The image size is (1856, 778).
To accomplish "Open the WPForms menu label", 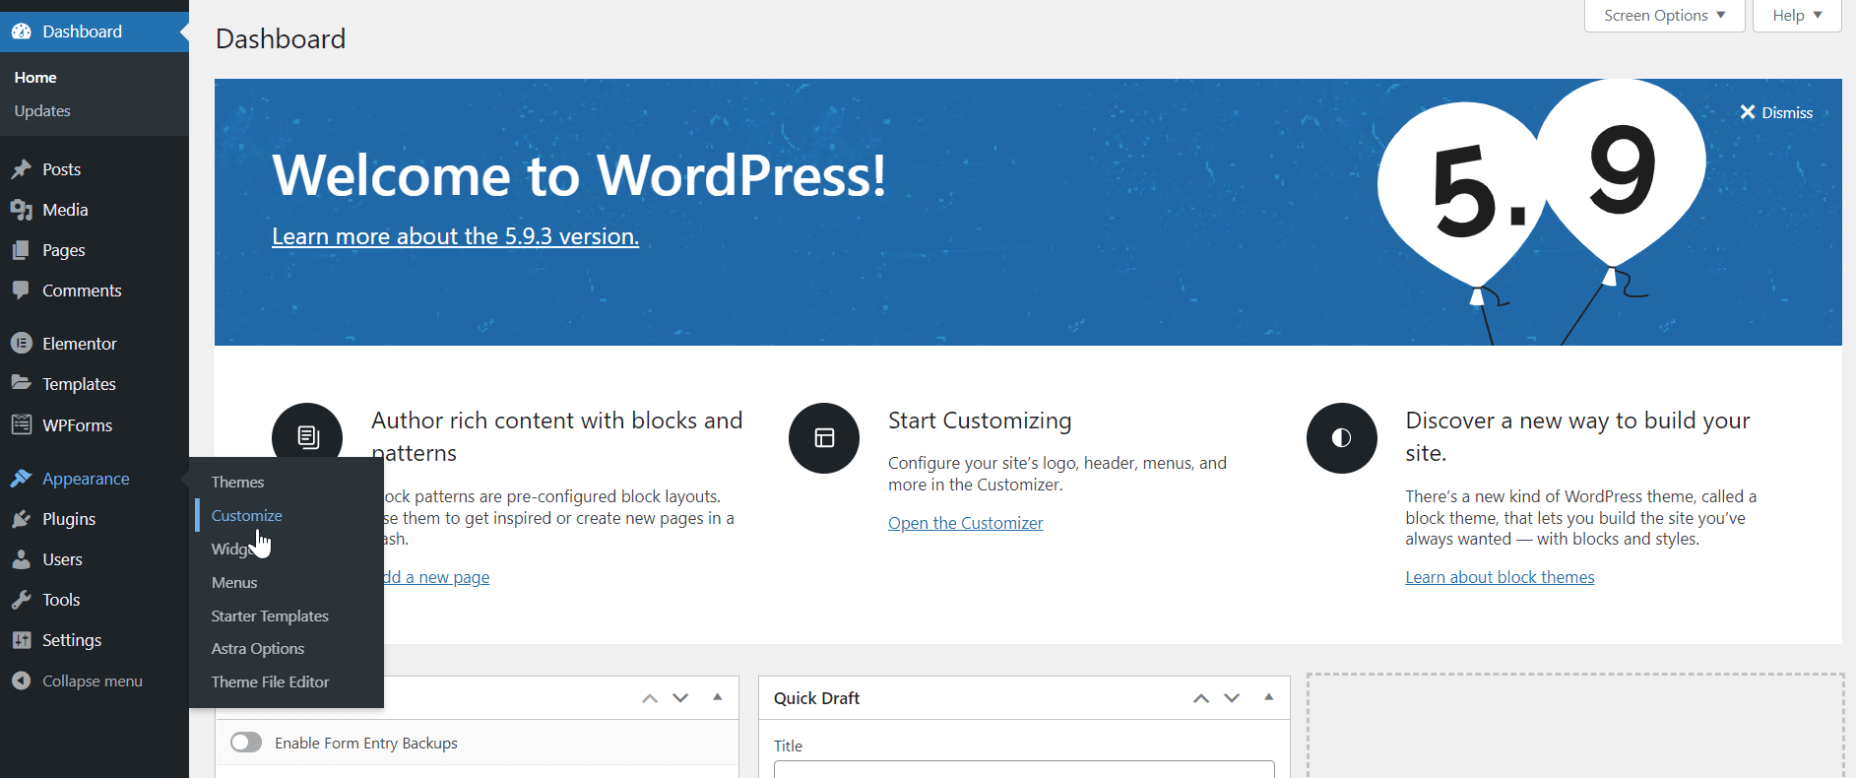I will [x=77, y=425].
